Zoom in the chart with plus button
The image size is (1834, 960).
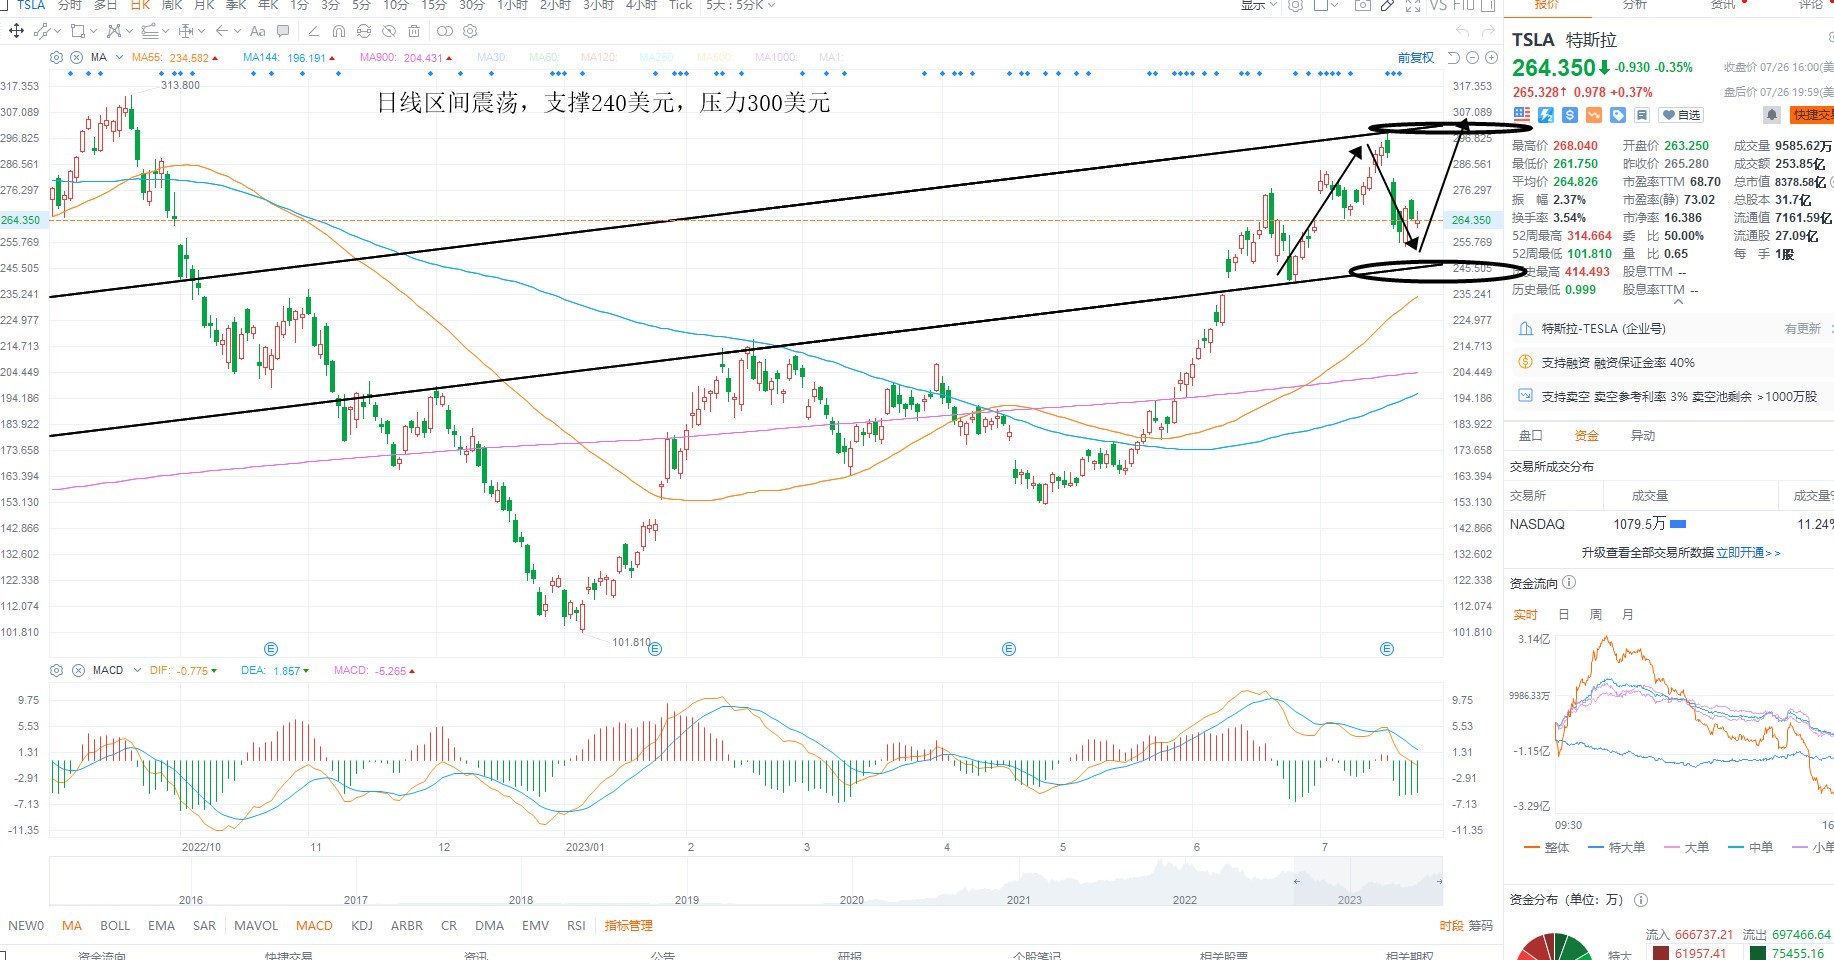[1491, 58]
